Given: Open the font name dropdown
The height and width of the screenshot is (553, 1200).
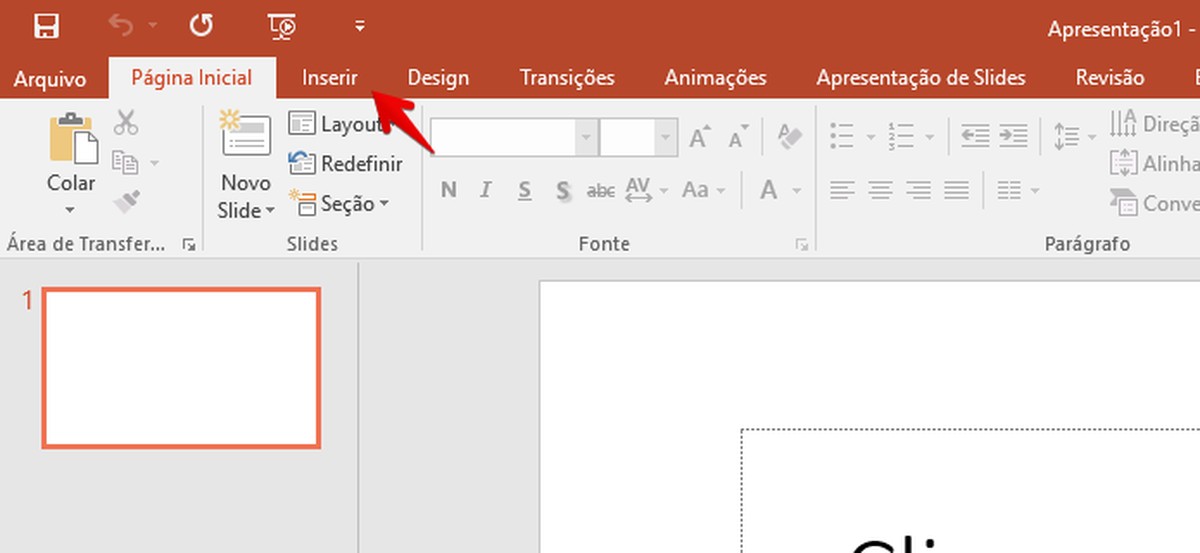Looking at the screenshot, I should [x=586, y=137].
